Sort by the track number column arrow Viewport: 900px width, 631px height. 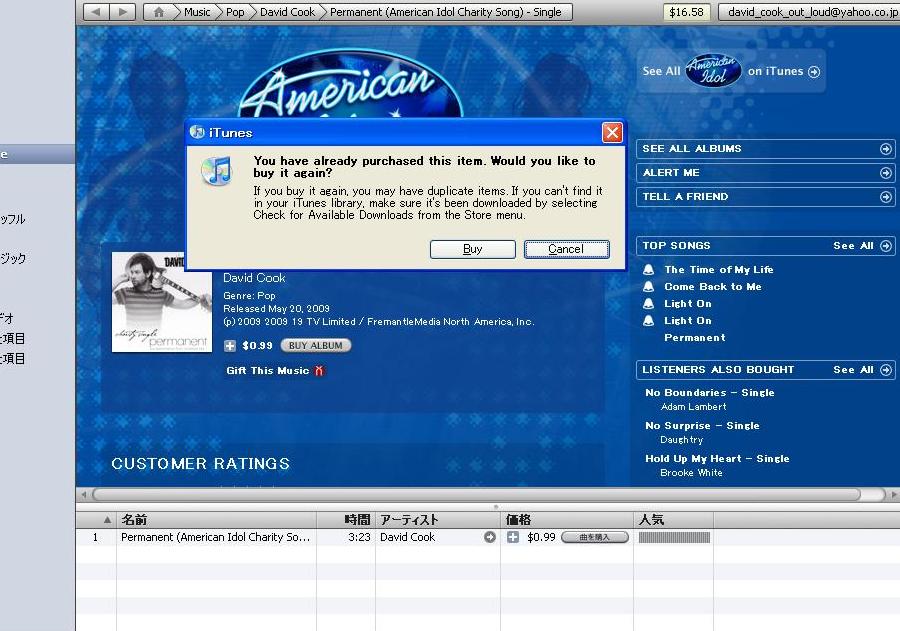point(107,520)
